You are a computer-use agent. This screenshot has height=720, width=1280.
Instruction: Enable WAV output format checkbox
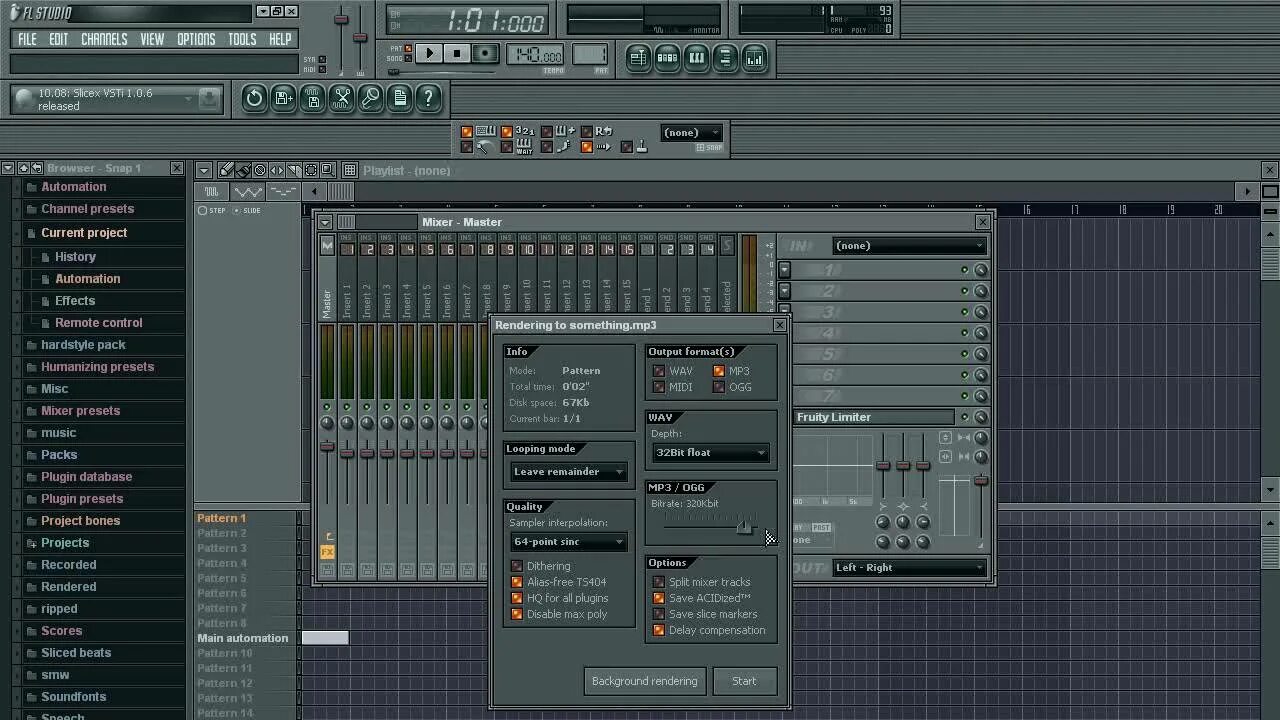[659, 371]
